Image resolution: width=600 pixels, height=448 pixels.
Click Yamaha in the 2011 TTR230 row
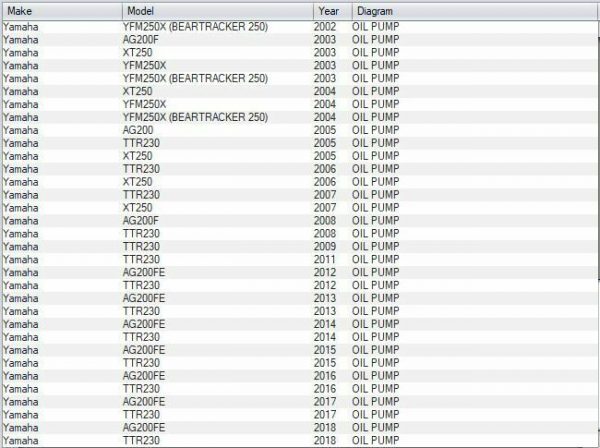tap(21, 260)
